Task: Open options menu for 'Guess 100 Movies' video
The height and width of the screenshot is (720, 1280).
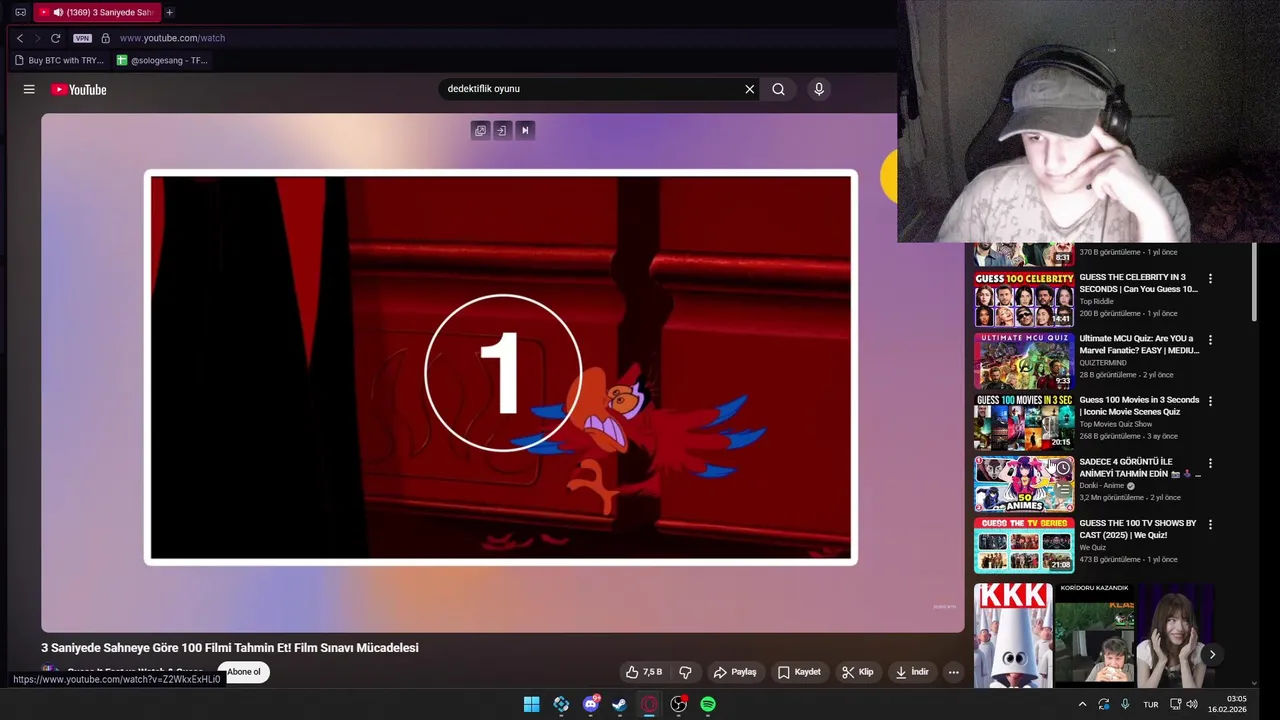Action: [x=1210, y=401]
